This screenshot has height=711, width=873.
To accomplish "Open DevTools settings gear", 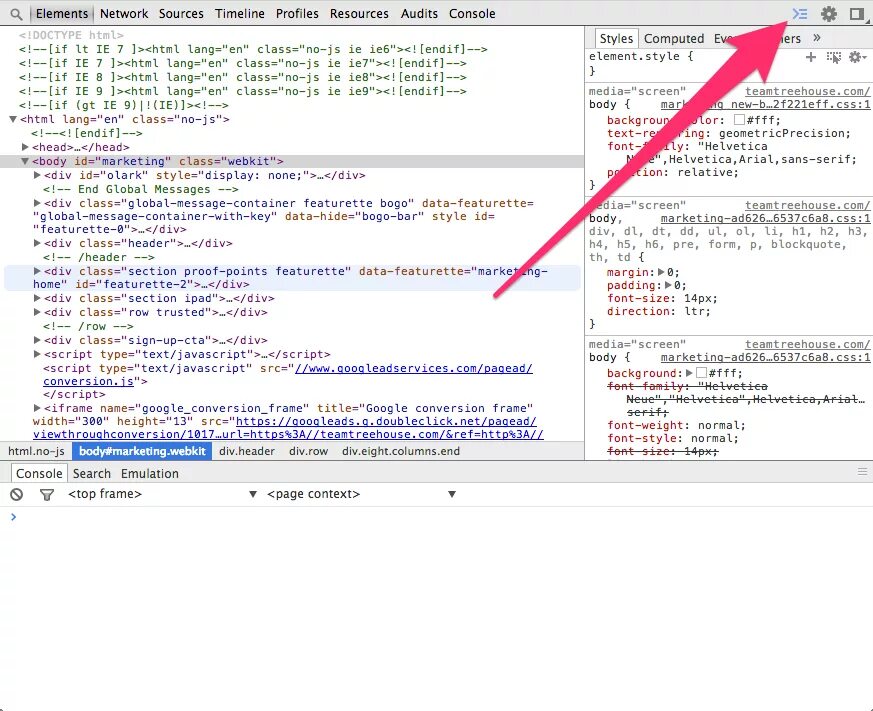I will tap(829, 13).
